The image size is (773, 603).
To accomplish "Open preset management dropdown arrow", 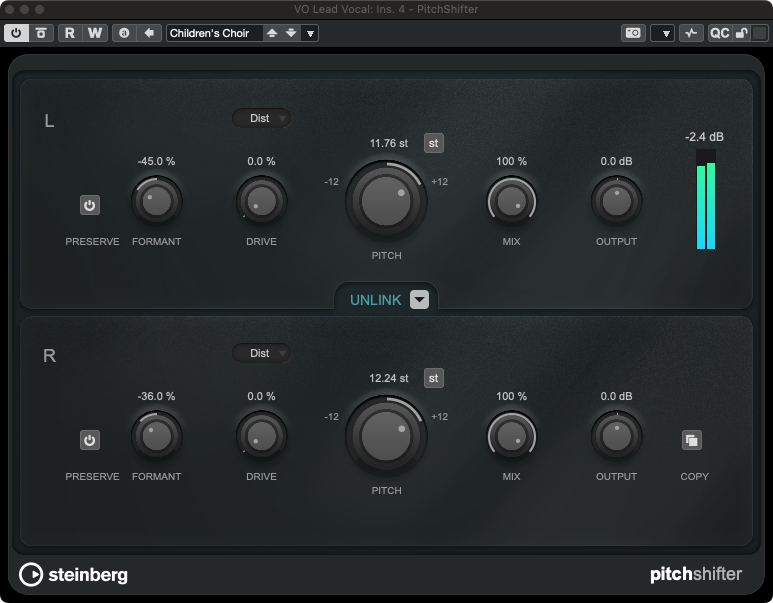I will click(x=310, y=33).
